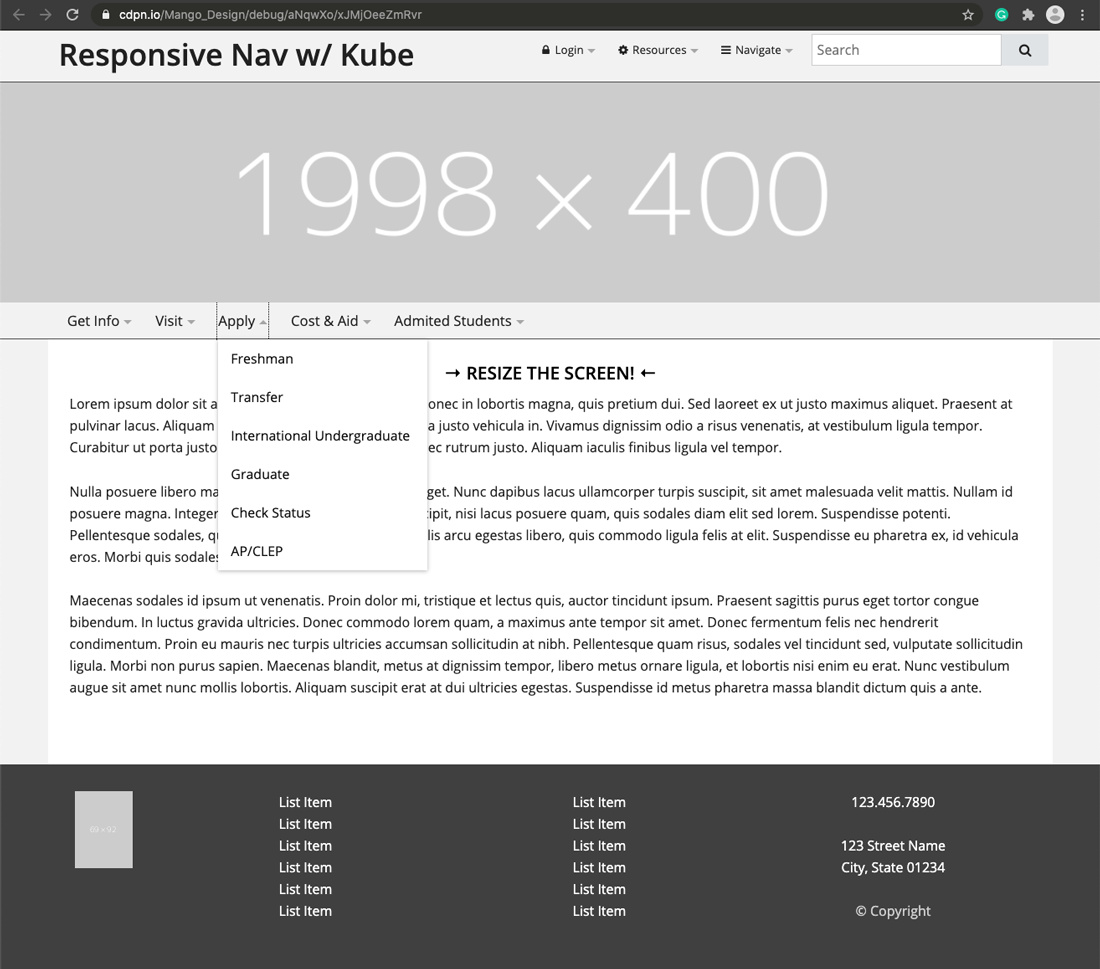Click the search magnifier button
This screenshot has width=1100, height=969.
pos(1024,51)
